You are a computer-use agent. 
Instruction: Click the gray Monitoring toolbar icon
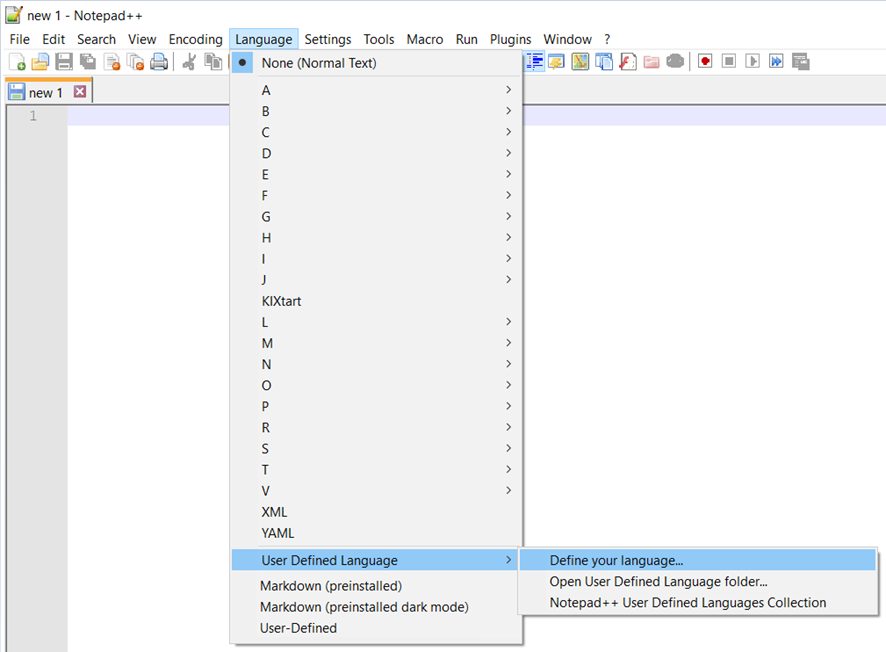pyautogui.click(x=675, y=62)
